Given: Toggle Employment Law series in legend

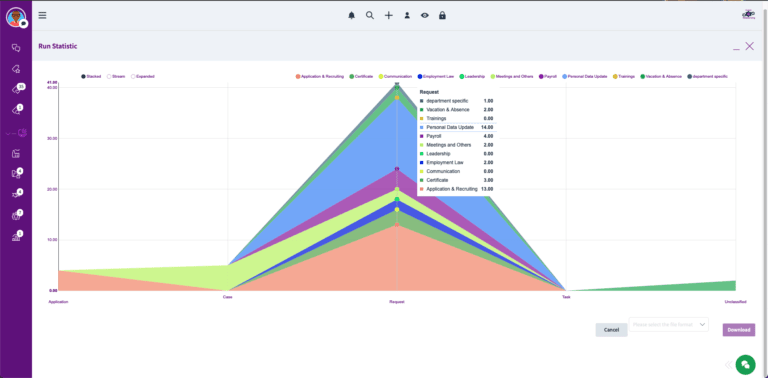Looking at the screenshot, I should point(436,76).
